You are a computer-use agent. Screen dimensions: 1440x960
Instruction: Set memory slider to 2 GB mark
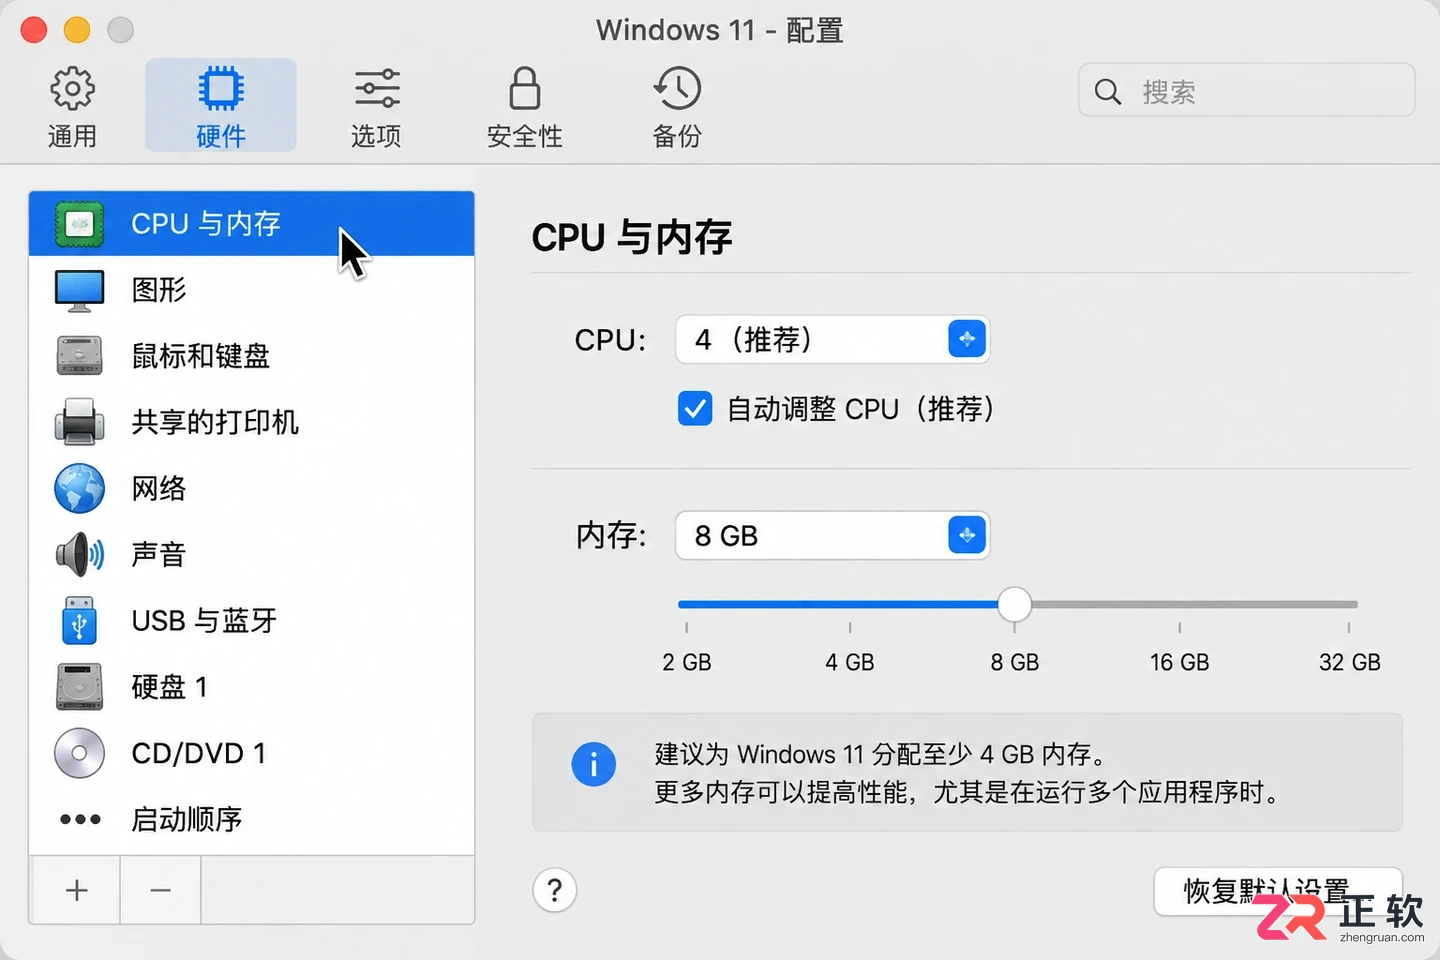[686, 604]
